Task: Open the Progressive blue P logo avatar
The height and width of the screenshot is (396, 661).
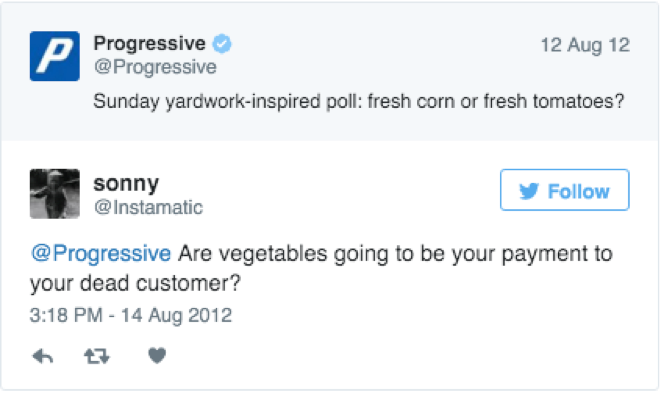Action: tap(55, 56)
